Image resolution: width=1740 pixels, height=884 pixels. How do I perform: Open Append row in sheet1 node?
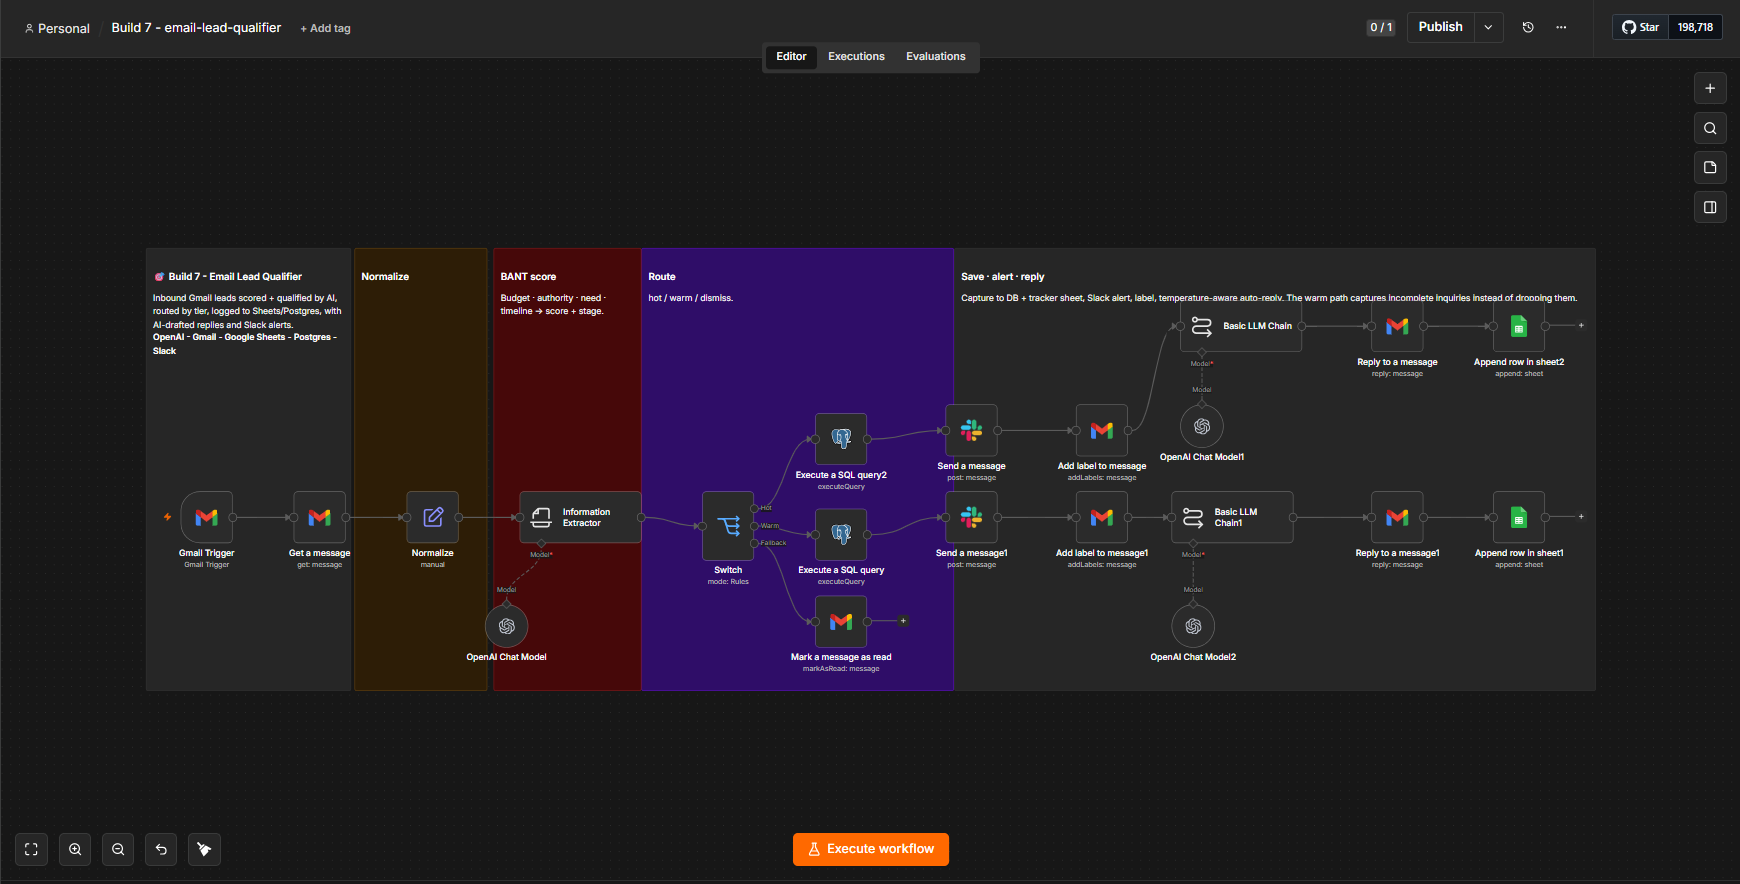(x=1519, y=517)
